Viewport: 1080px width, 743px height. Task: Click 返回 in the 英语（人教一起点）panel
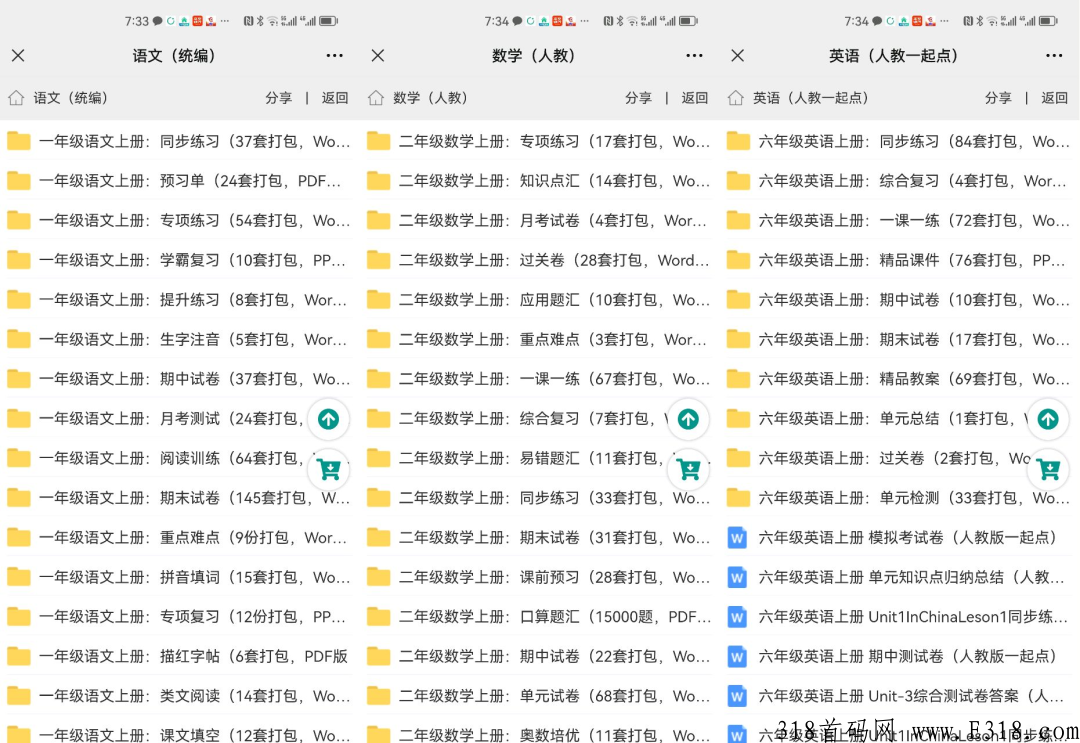point(1055,98)
